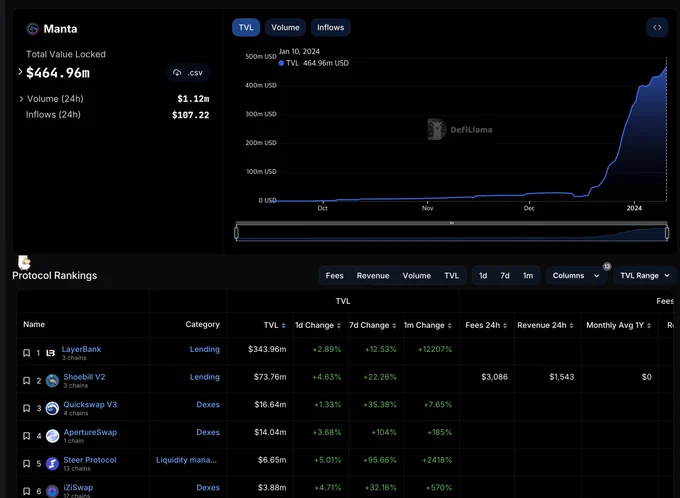Sort table by 1d Change column

coord(339,325)
